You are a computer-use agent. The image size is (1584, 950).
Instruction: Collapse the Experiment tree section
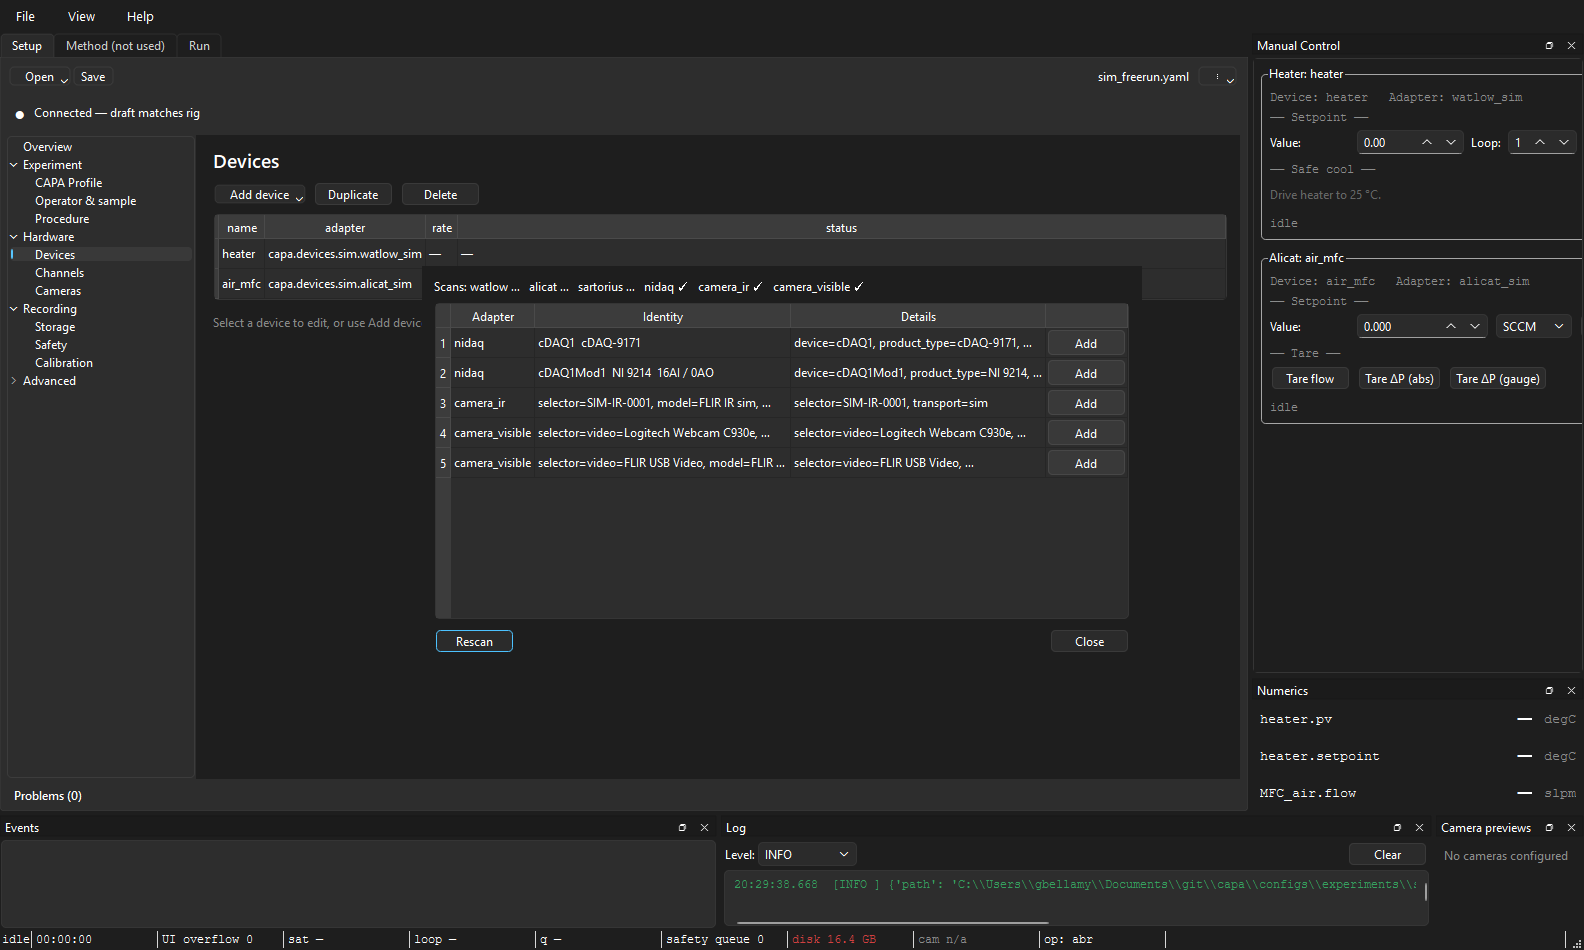(x=14, y=165)
